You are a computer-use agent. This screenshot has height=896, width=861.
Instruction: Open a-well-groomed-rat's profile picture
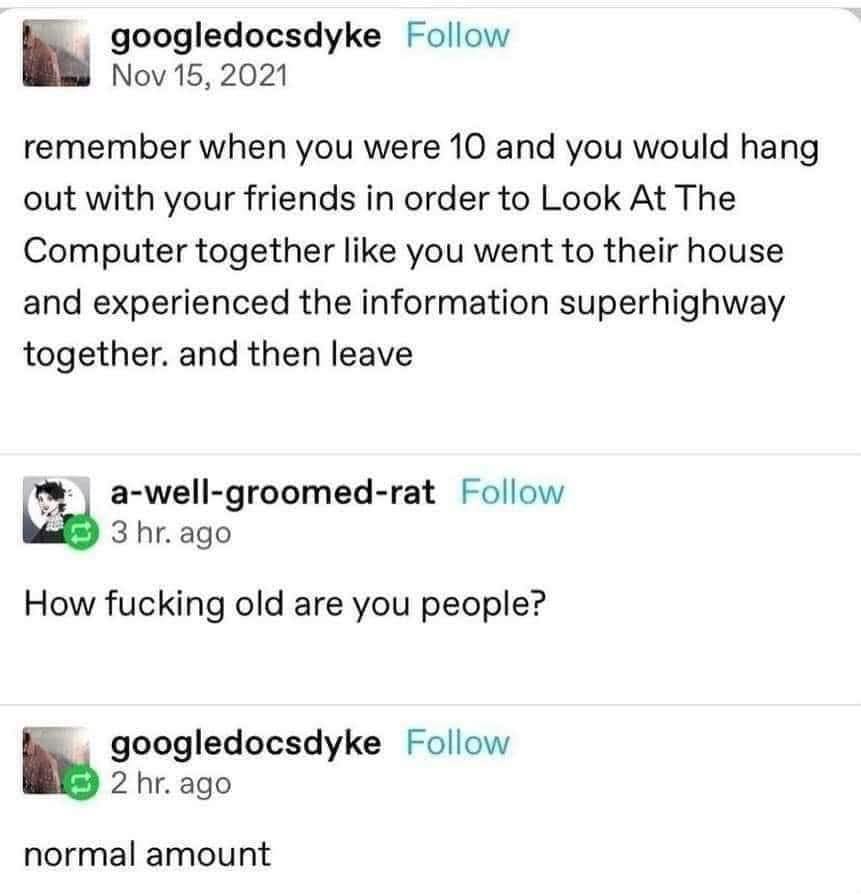[56, 509]
